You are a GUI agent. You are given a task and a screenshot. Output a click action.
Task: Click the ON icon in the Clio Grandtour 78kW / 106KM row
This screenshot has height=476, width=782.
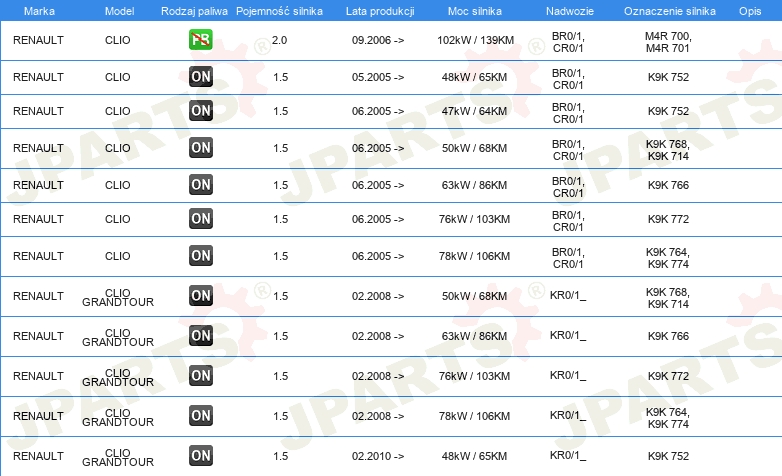pyautogui.click(x=201, y=415)
